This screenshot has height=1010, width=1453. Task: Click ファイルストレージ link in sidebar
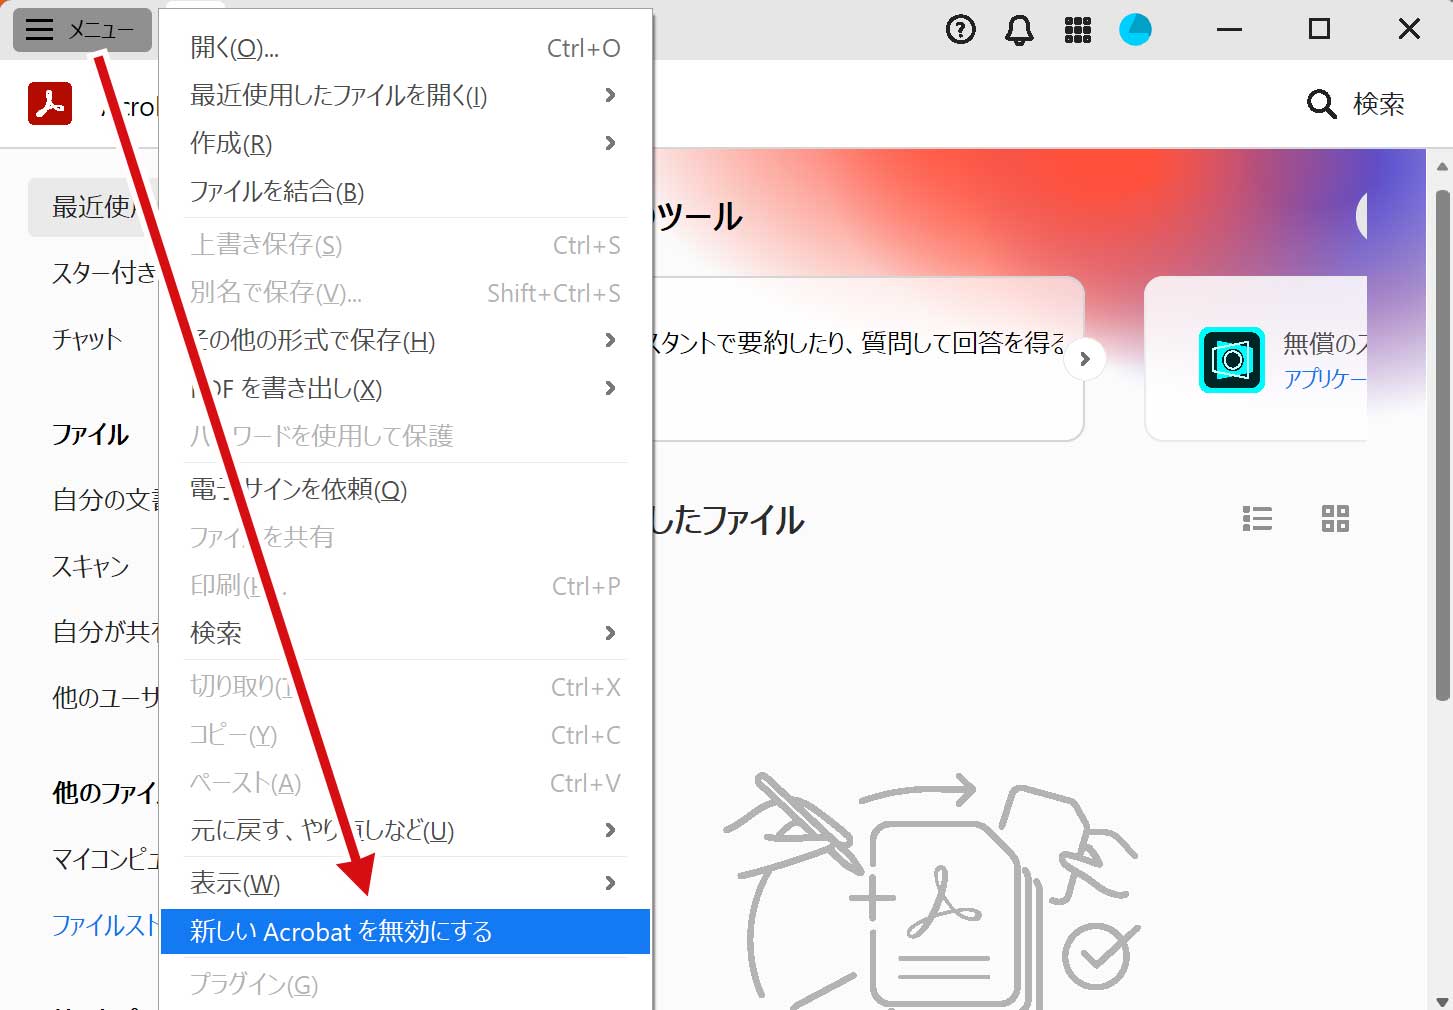pos(105,925)
